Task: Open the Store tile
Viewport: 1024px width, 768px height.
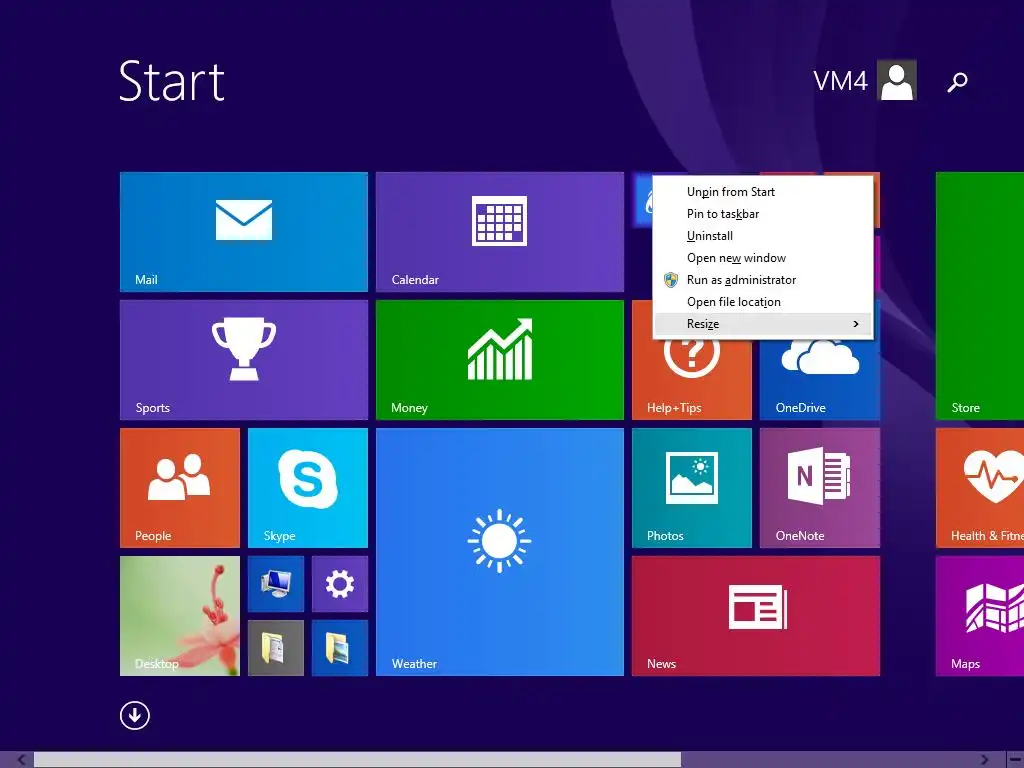Action: click(980, 296)
